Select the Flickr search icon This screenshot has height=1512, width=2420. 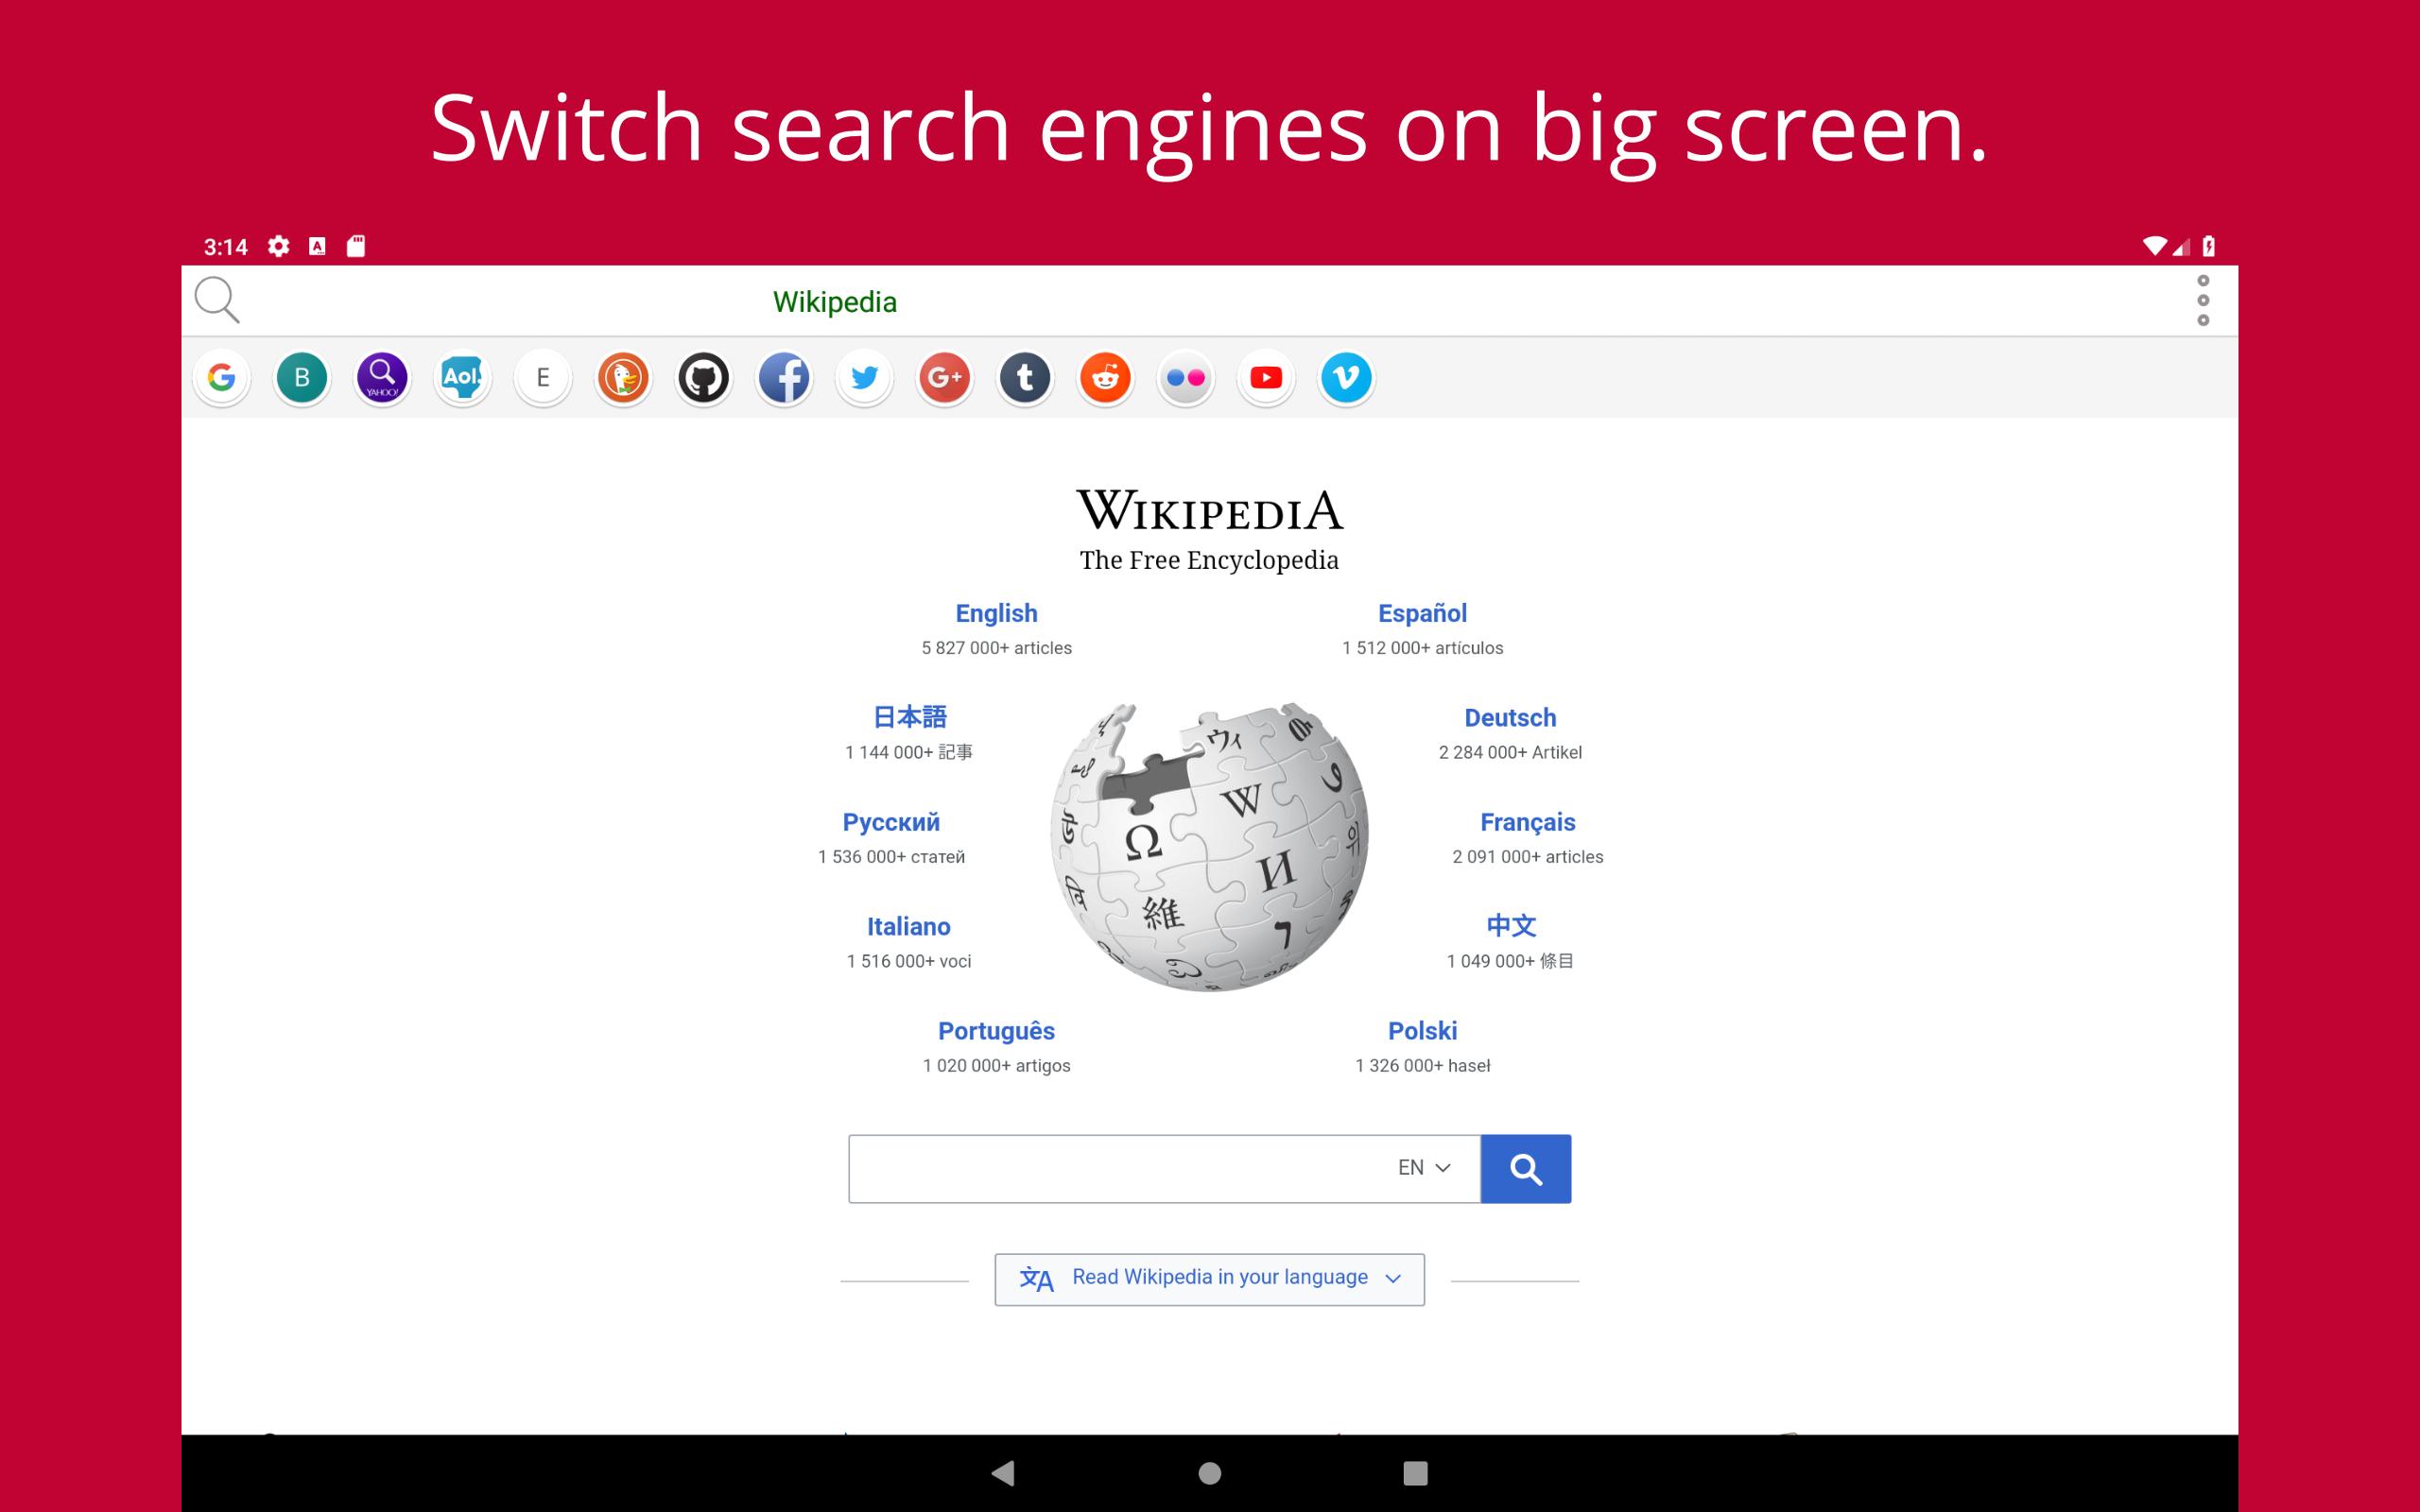[1186, 378]
